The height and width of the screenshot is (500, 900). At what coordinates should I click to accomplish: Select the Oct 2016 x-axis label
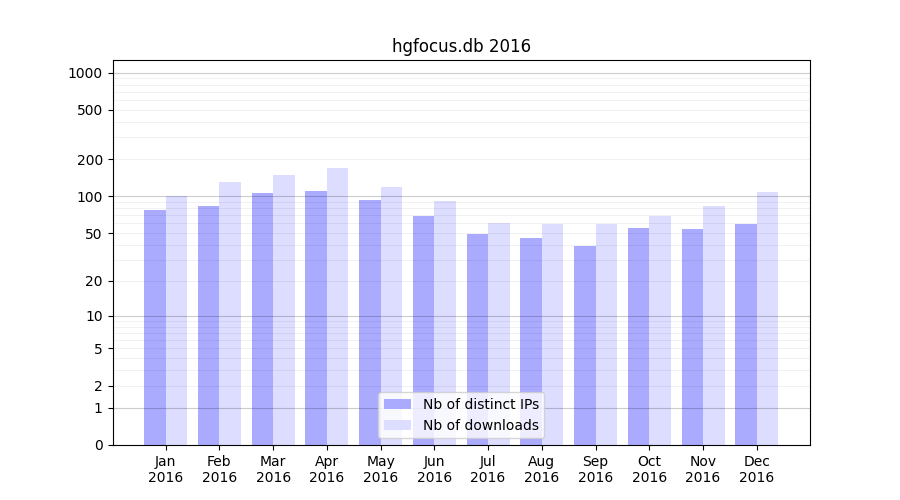click(649, 469)
